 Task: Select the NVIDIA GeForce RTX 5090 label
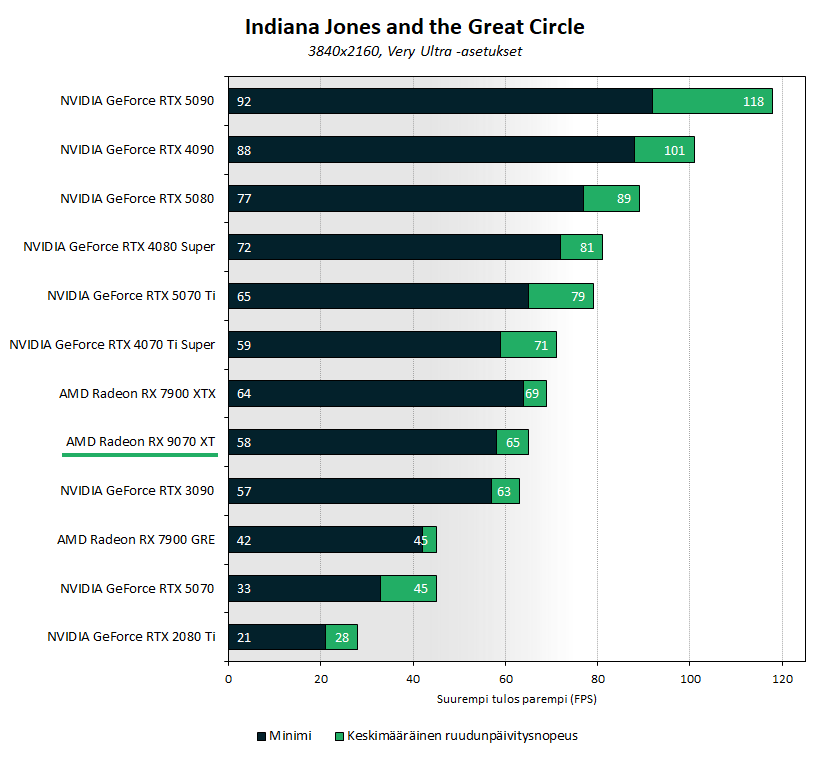[137, 101]
